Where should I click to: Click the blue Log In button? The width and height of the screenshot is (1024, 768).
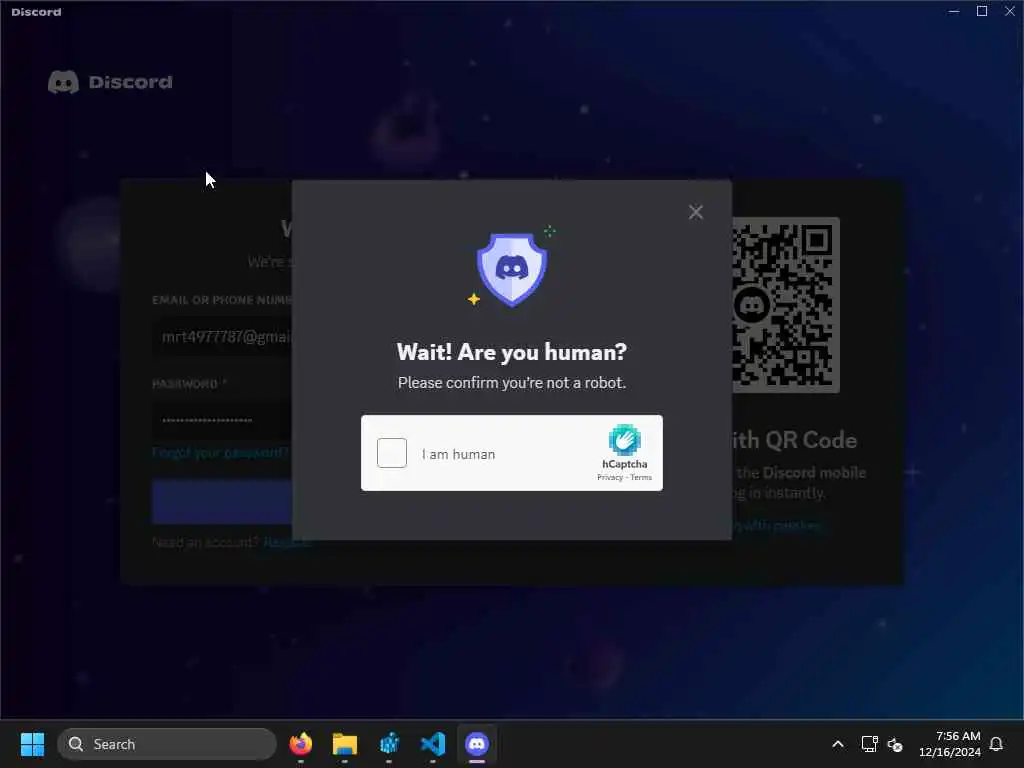[222, 502]
